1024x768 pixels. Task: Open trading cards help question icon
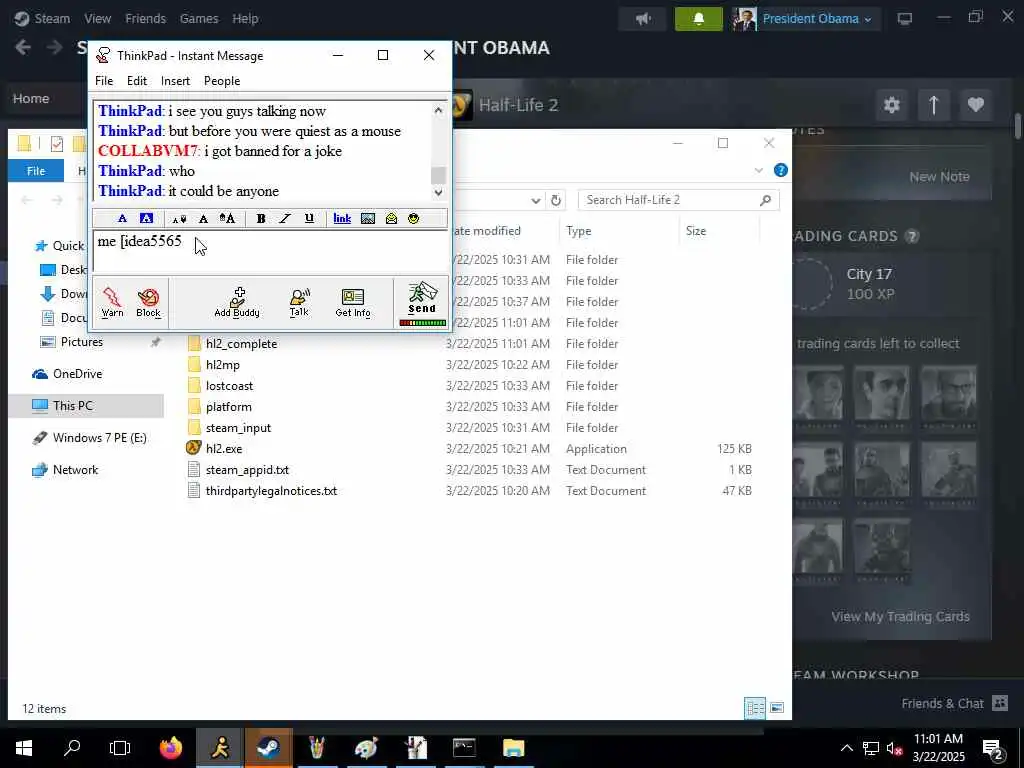tap(912, 236)
